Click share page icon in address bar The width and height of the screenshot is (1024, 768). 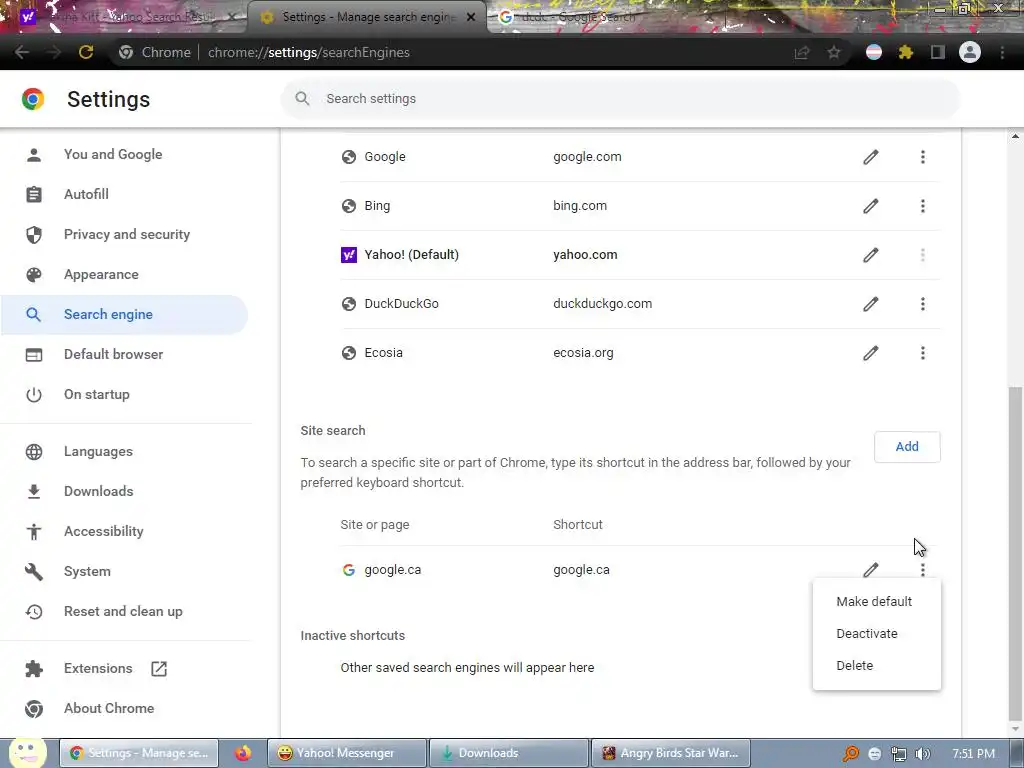click(x=801, y=52)
